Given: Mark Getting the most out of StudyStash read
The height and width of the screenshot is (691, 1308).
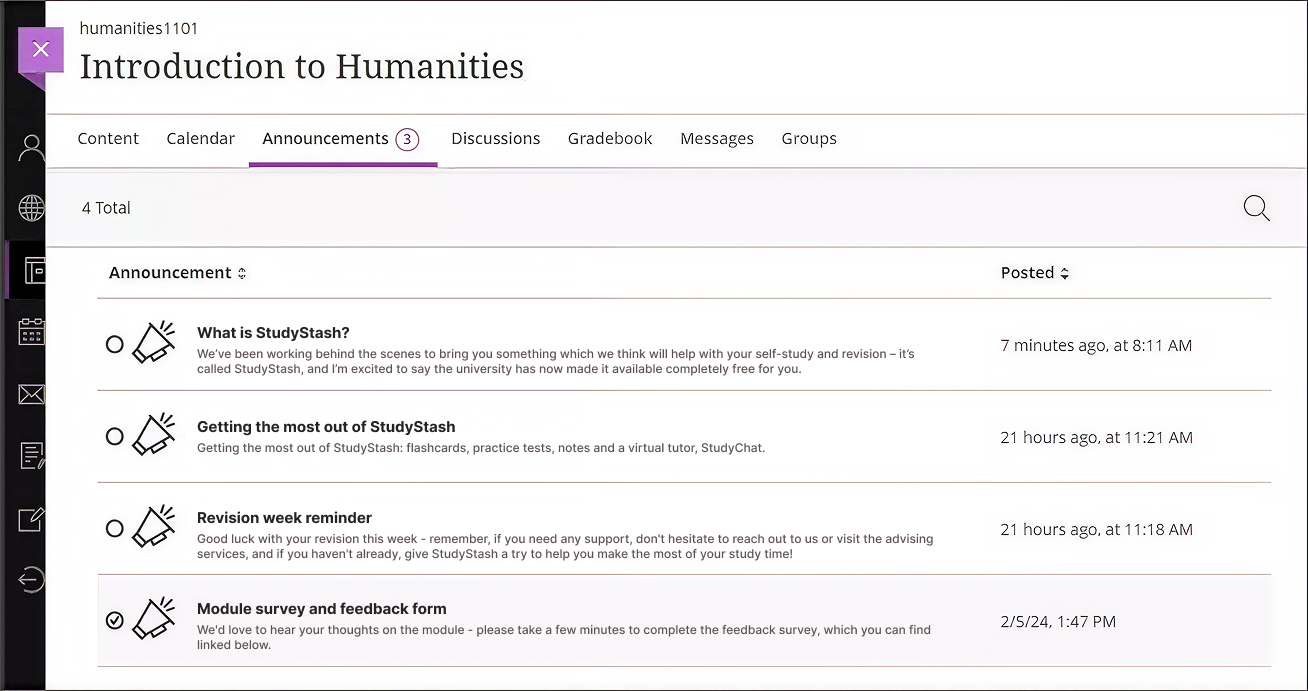Looking at the screenshot, I should point(115,436).
